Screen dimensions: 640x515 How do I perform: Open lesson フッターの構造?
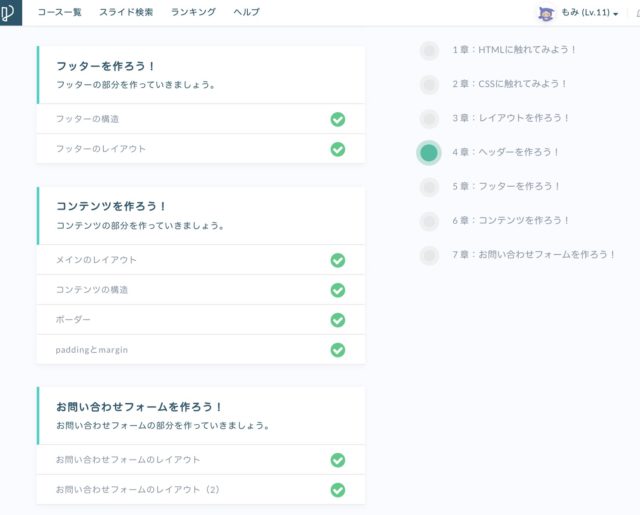coord(200,119)
